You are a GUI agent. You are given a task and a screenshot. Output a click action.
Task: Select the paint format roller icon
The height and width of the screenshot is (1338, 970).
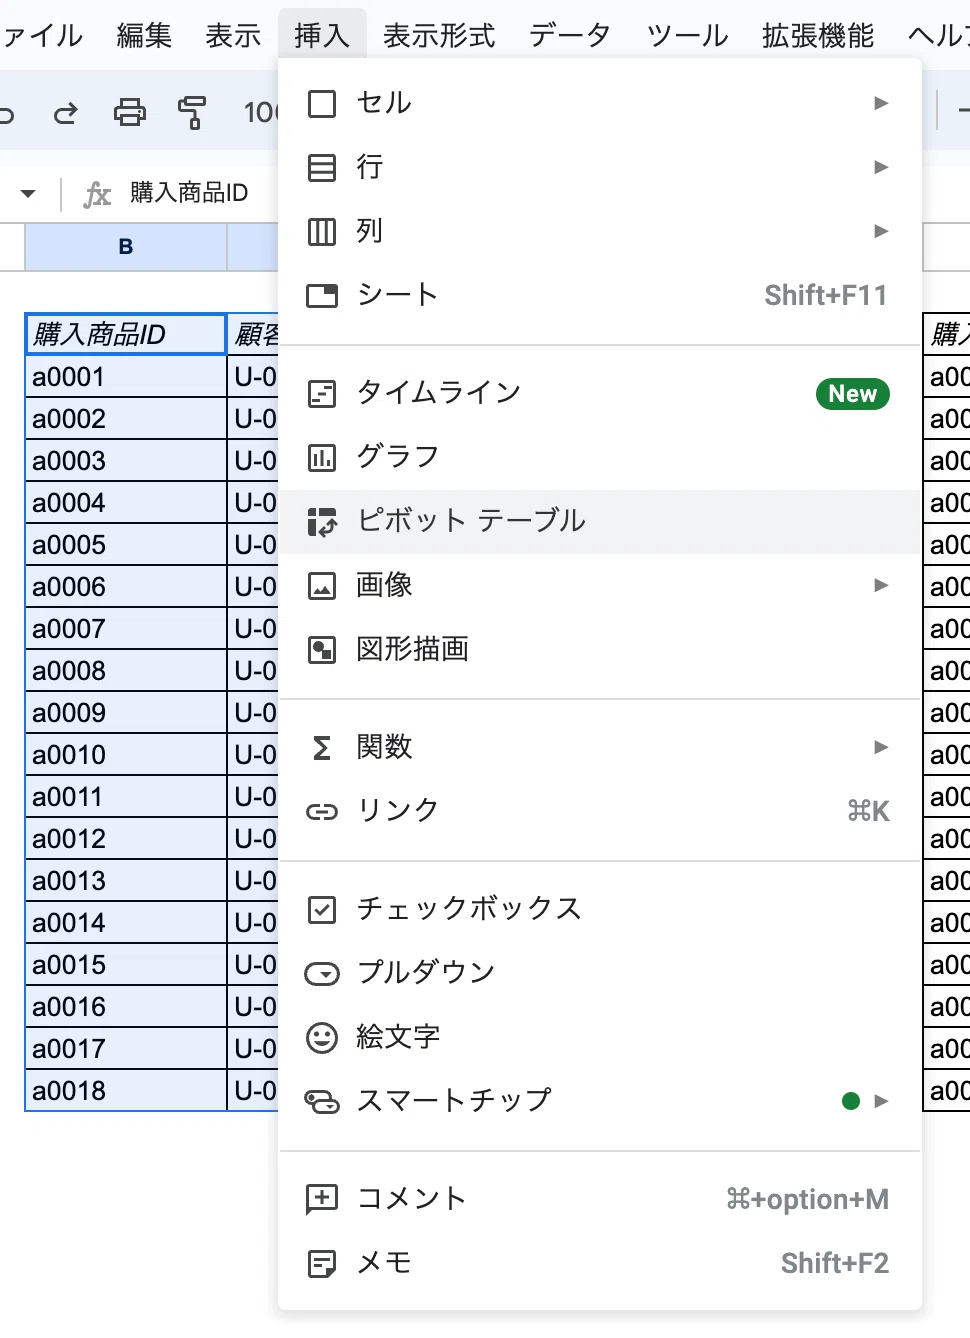coord(192,112)
